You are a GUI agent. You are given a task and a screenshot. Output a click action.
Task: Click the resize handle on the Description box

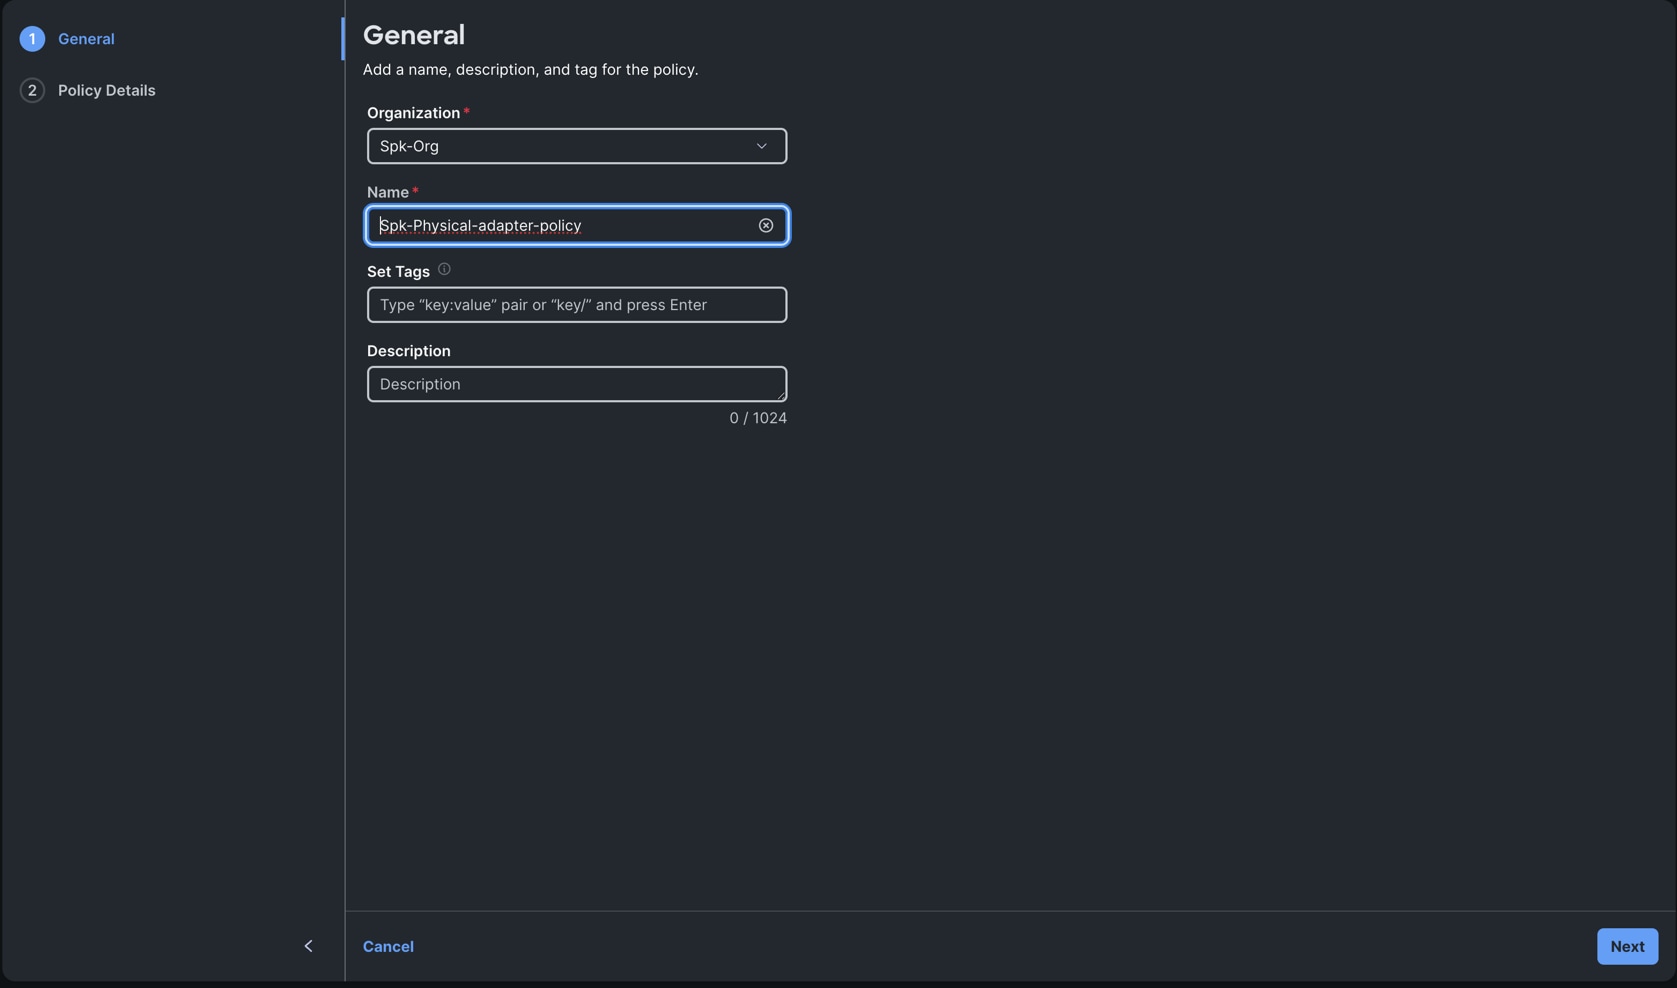click(781, 396)
